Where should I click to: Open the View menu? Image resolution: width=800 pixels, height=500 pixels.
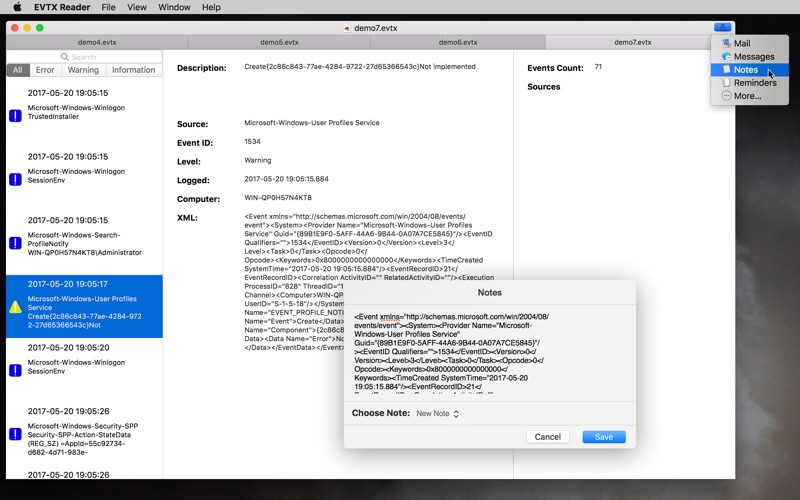pyautogui.click(x=137, y=7)
